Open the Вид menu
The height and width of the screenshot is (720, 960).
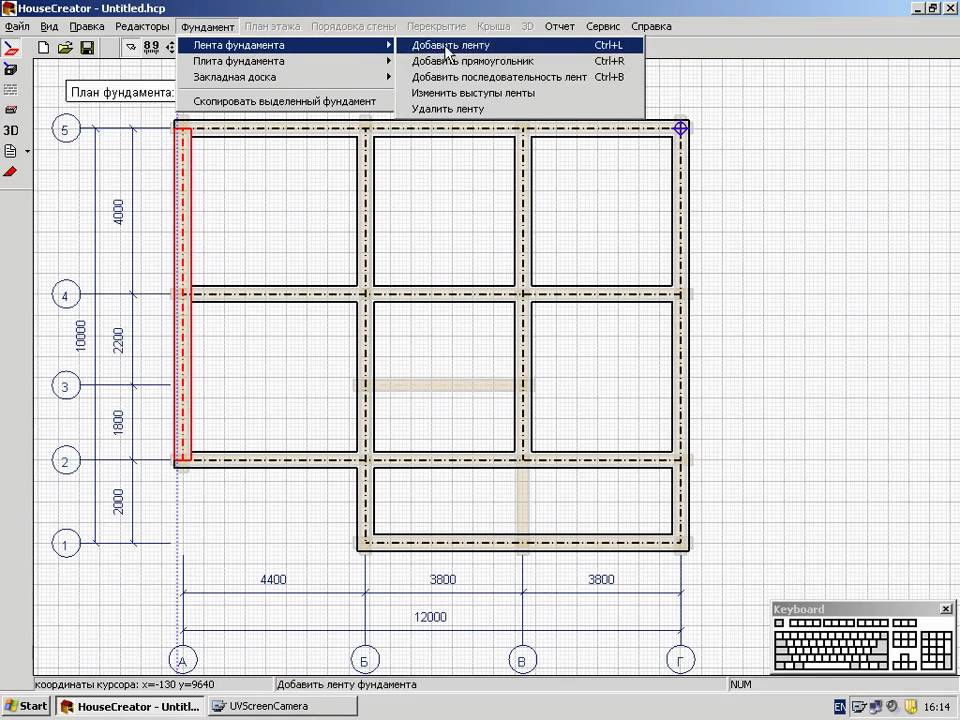pos(49,26)
